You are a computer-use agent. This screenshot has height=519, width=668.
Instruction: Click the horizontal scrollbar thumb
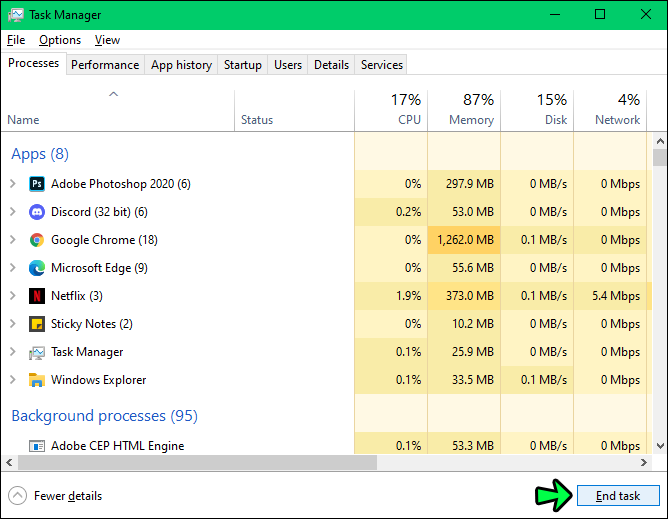pos(197,462)
